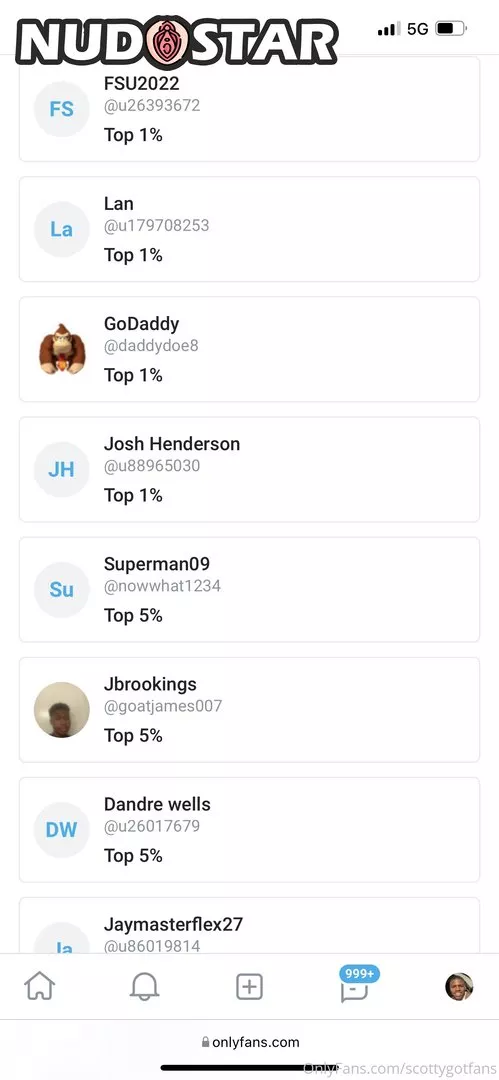Click the La initials avatar
Viewport: 499px width, 1080px height.
(x=61, y=229)
